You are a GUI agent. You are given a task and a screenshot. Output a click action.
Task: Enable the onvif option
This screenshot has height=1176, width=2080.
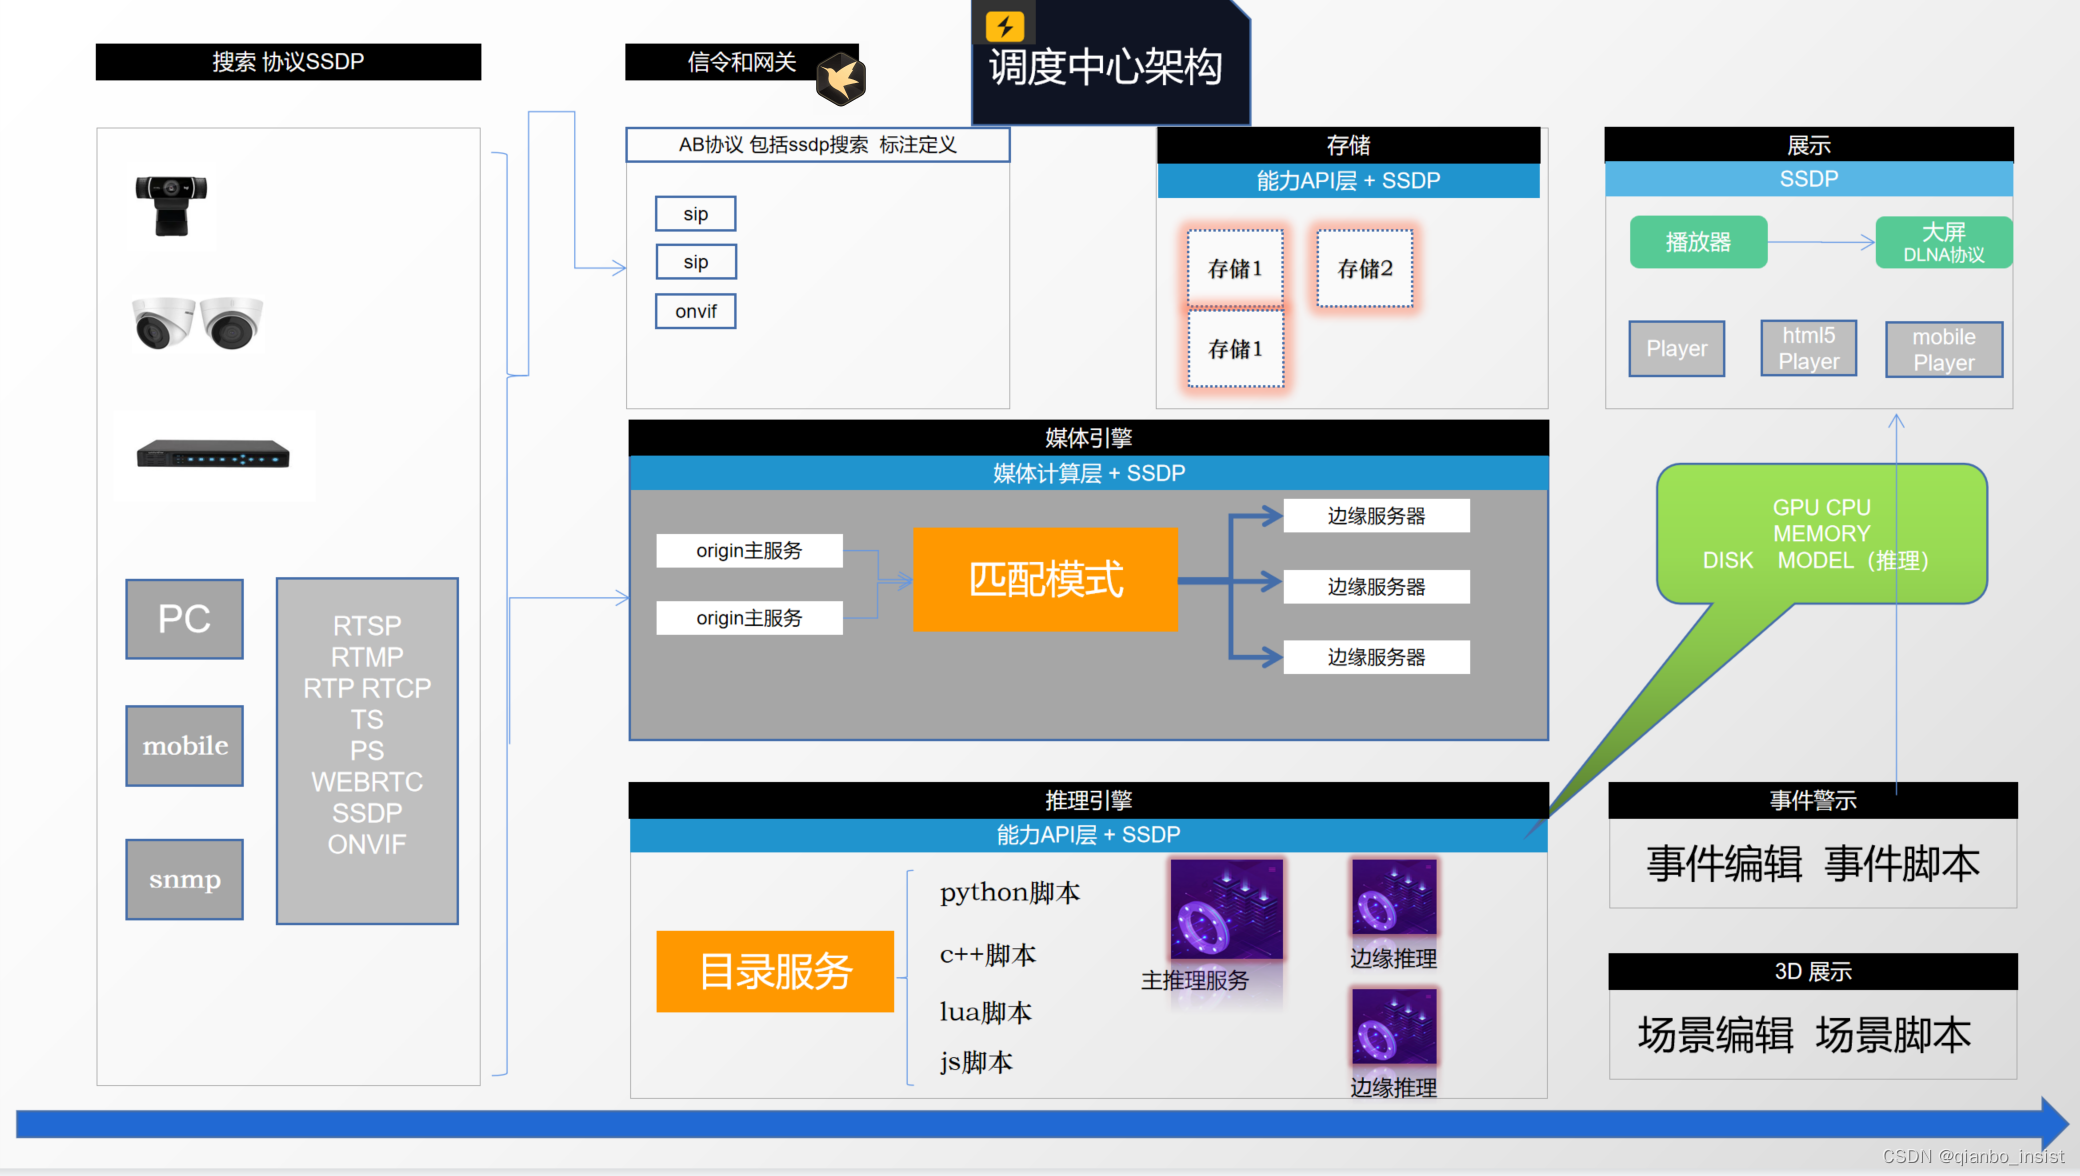pyautogui.click(x=694, y=311)
